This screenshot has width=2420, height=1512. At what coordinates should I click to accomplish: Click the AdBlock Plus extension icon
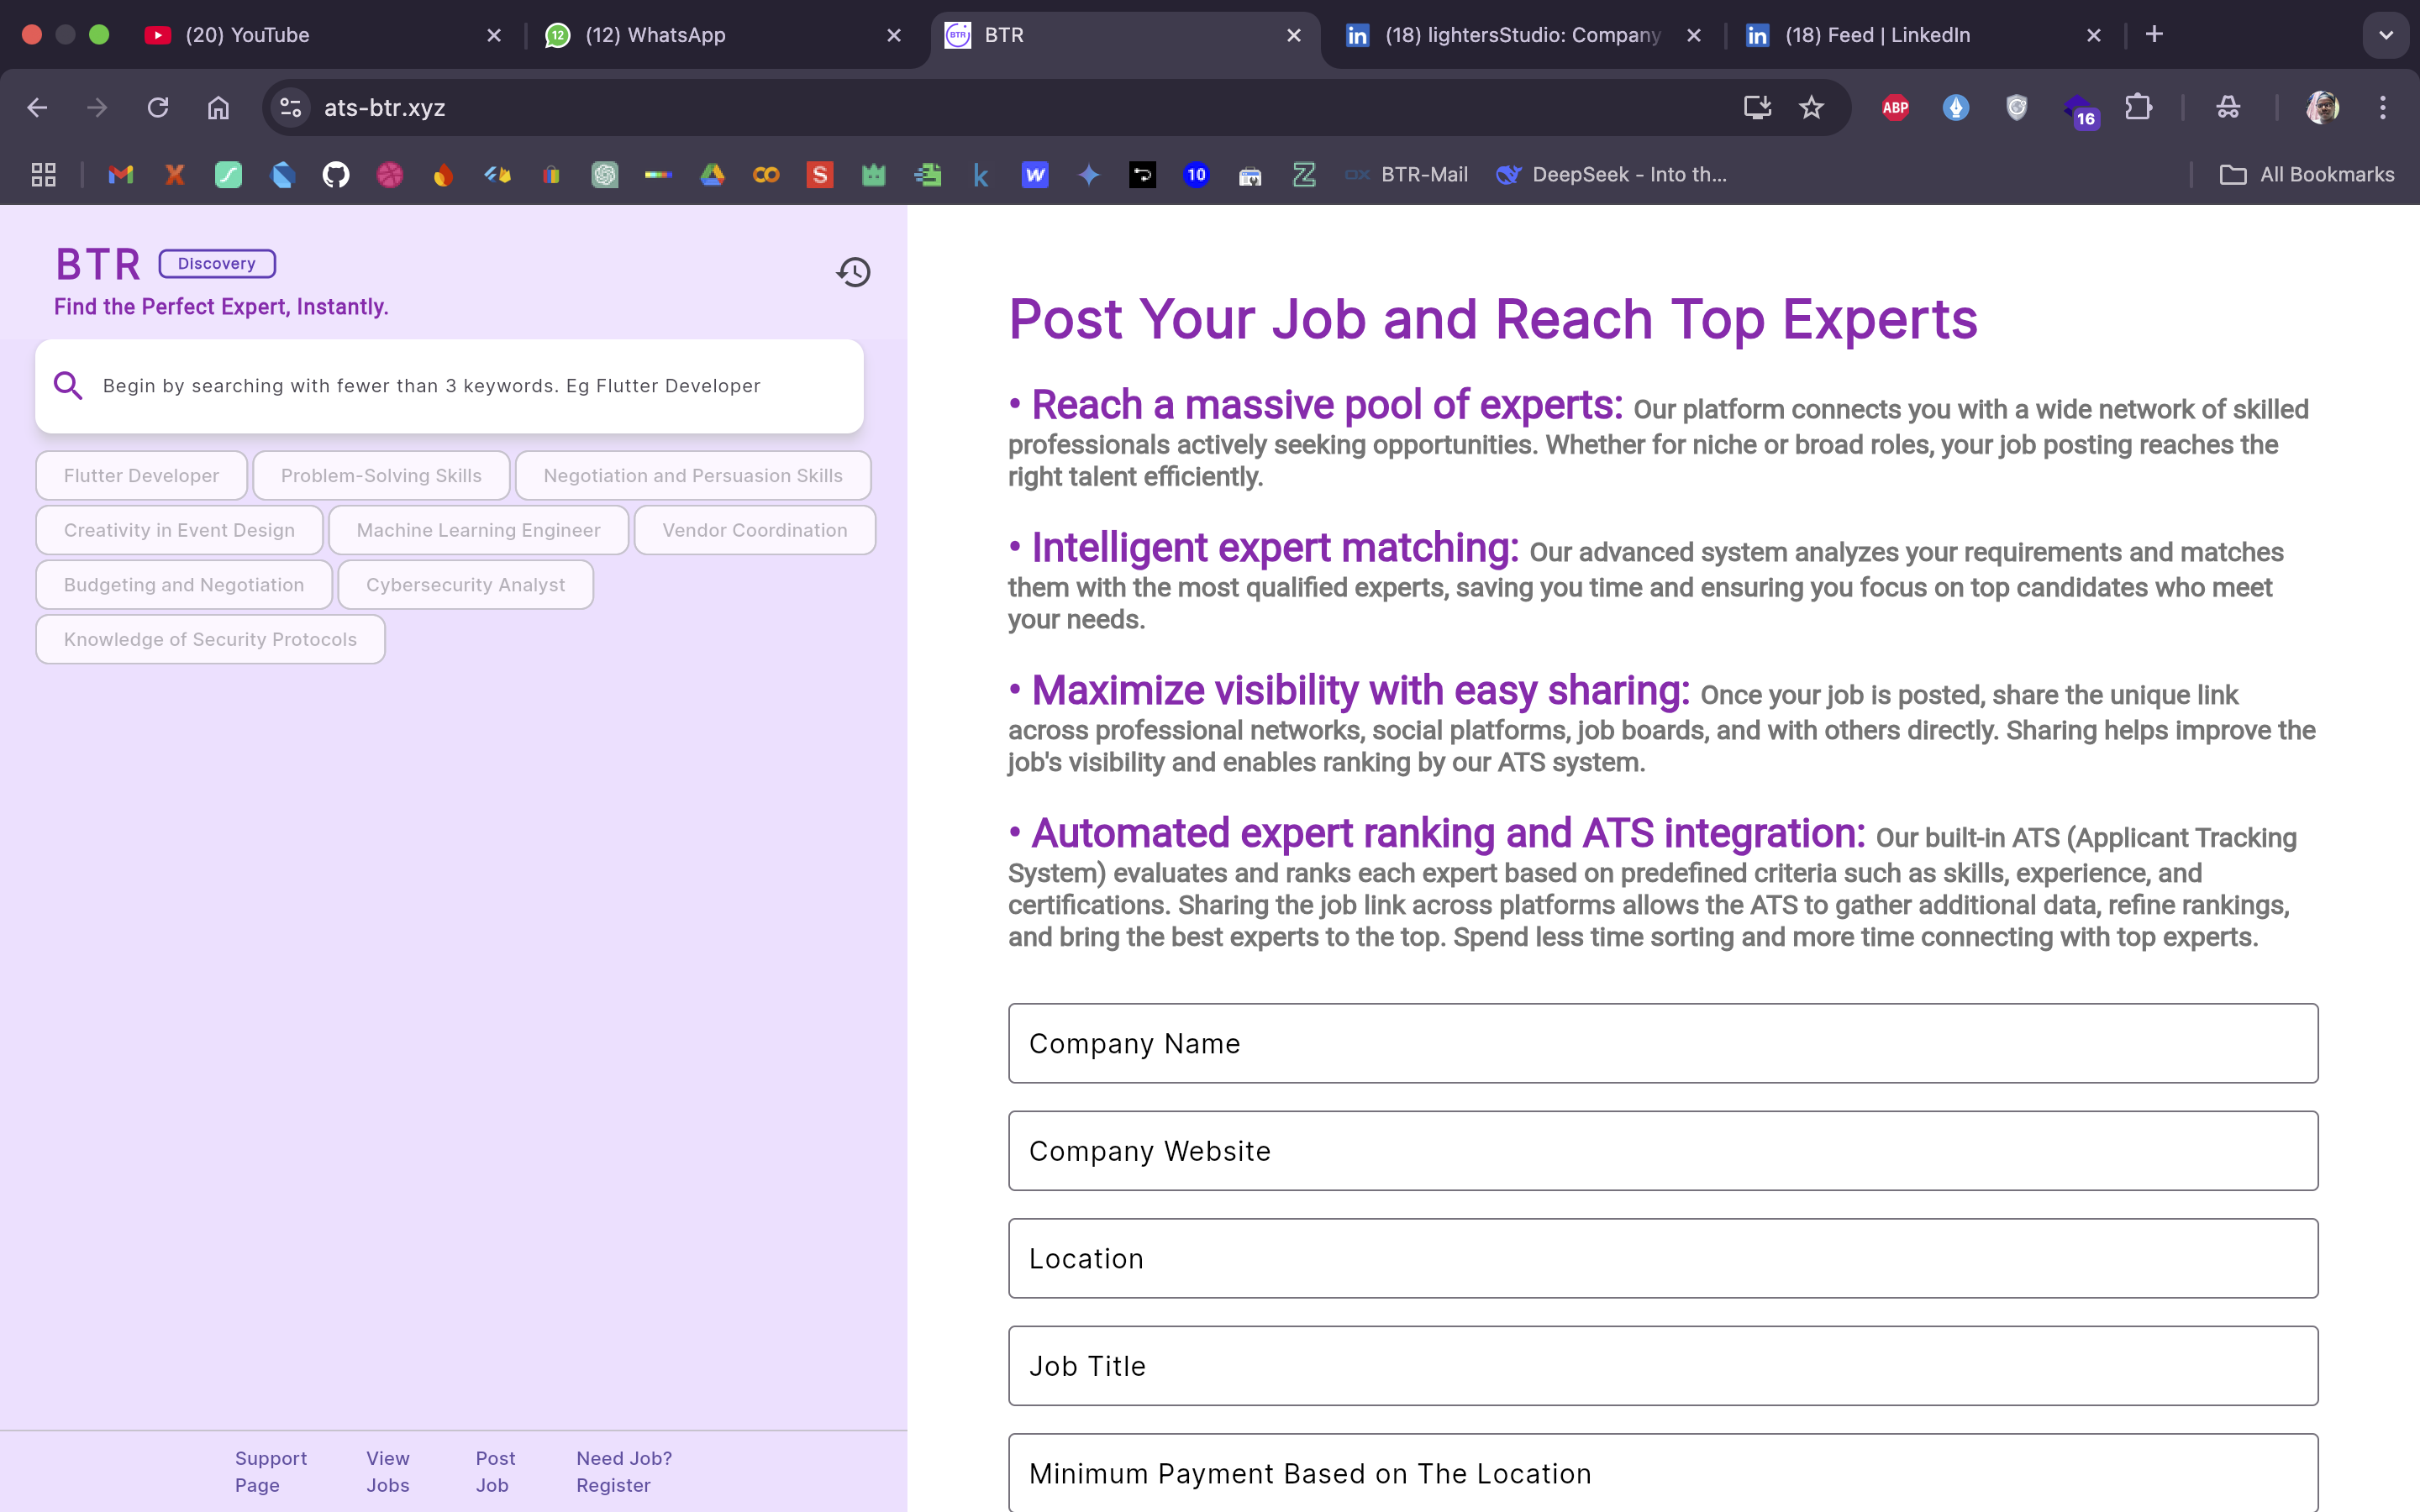coord(1895,108)
